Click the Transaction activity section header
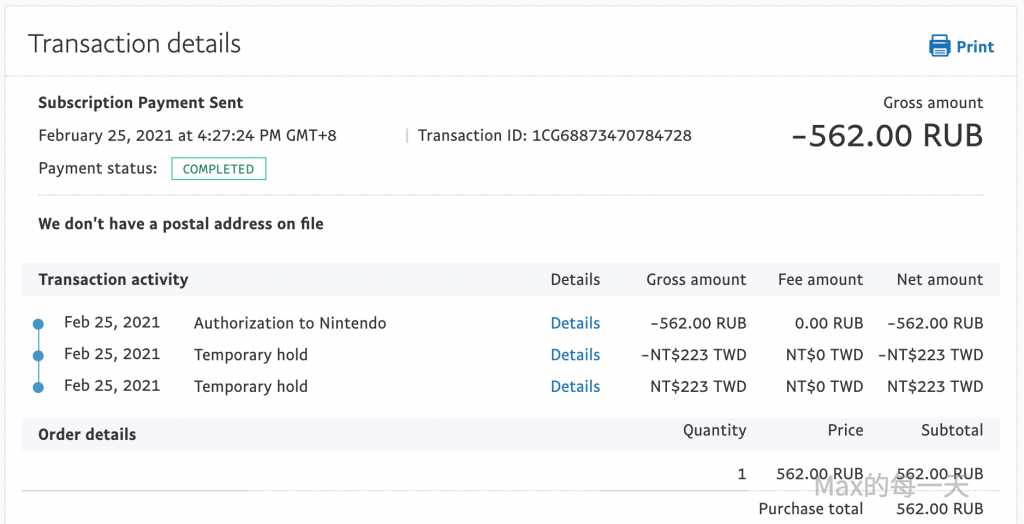The width and height of the screenshot is (1024, 524). click(113, 280)
